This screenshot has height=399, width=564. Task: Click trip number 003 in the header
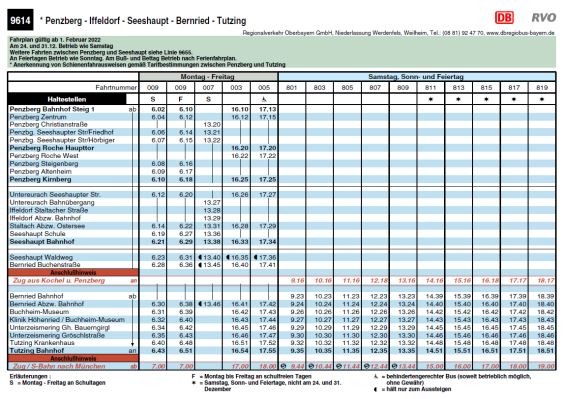click(236, 87)
